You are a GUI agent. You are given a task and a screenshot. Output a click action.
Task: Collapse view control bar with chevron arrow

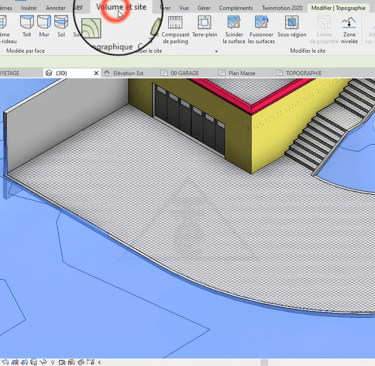[x=99, y=362]
